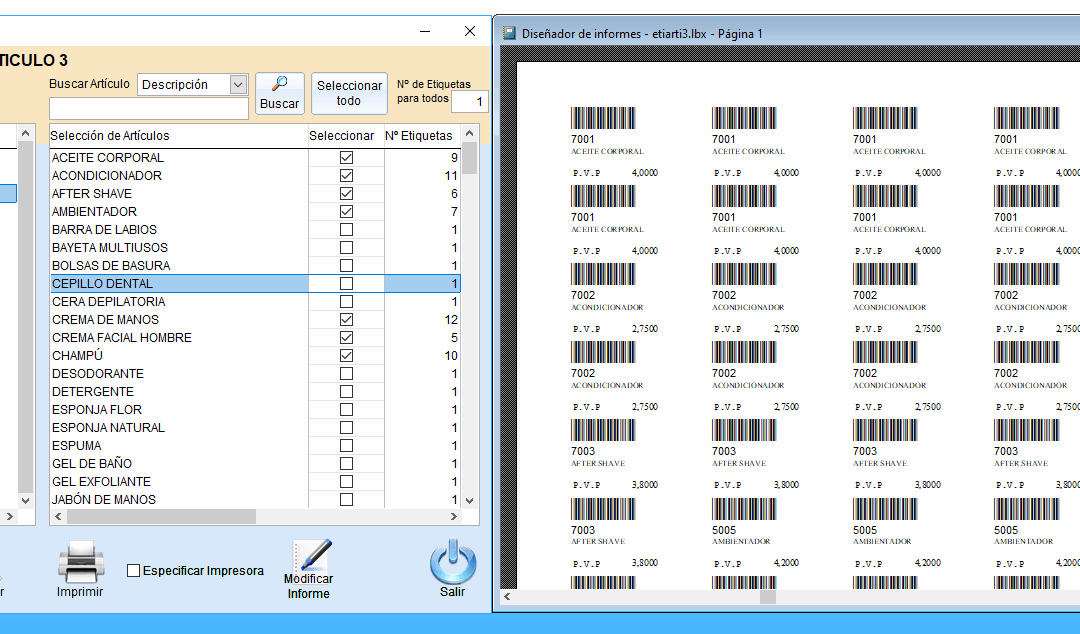The image size is (1080, 634).
Task: Click the Nº Etiquetas column header
Action: tap(422, 136)
